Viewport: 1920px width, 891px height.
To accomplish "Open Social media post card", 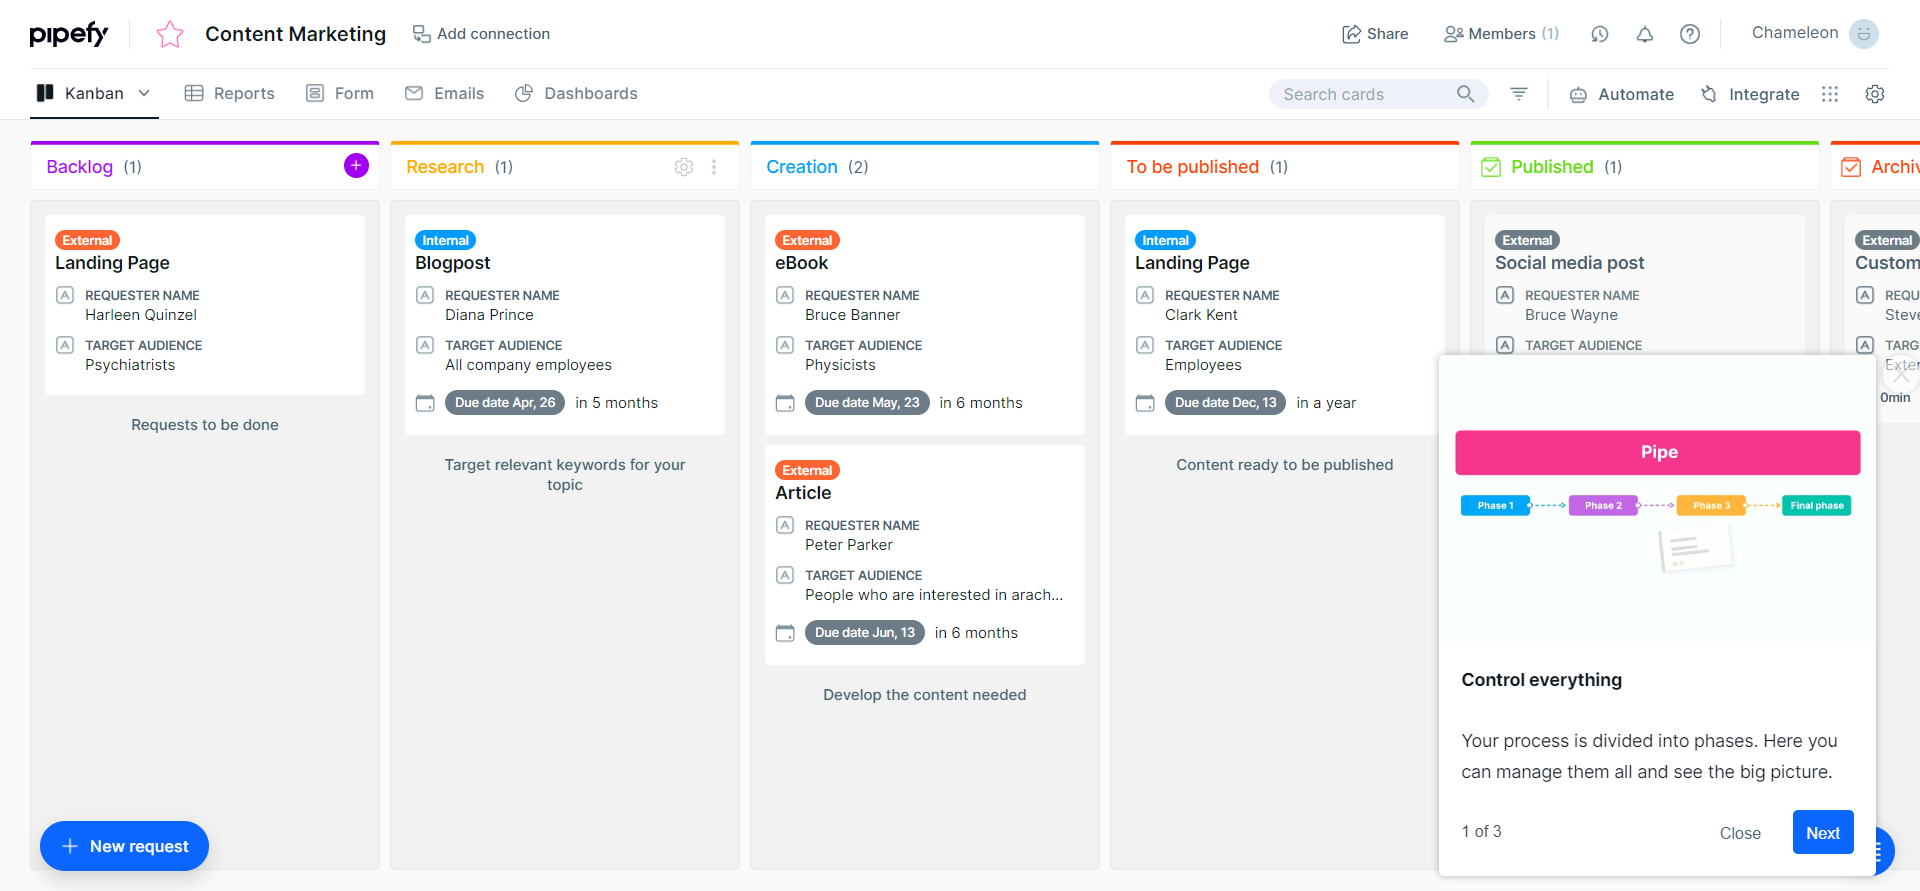I will pyautogui.click(x=1645, y=285).
